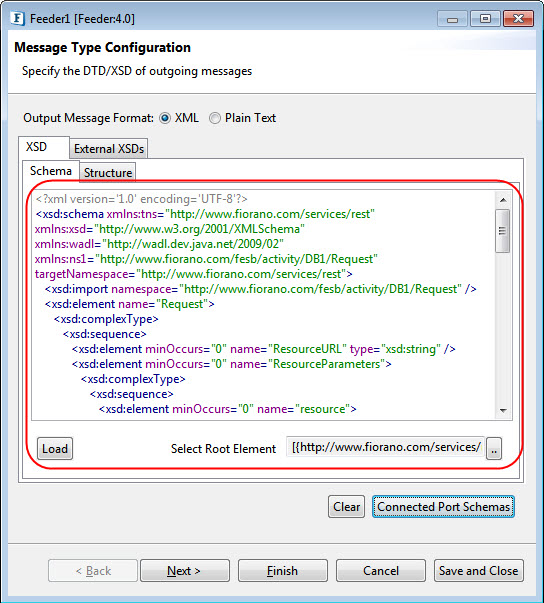Select Plain Text output format
The height and width of the screenshot is (603, 544).
click(x=215, y=118)
